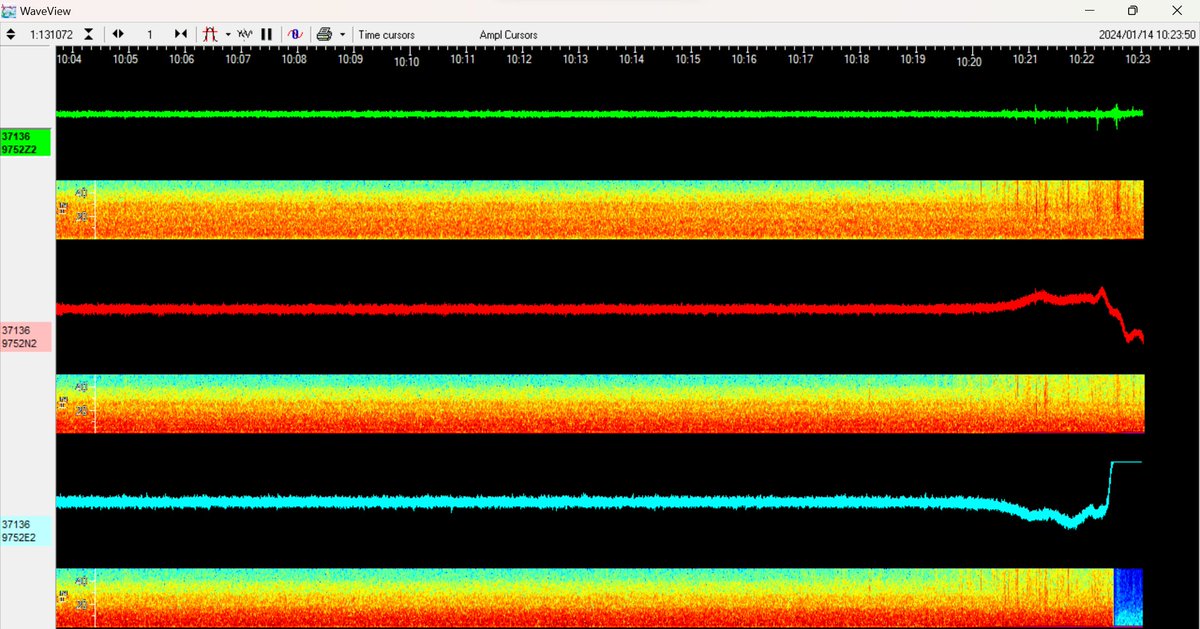
Task: Click the WaveView title bar icon
Action: [x=10, y=10]
